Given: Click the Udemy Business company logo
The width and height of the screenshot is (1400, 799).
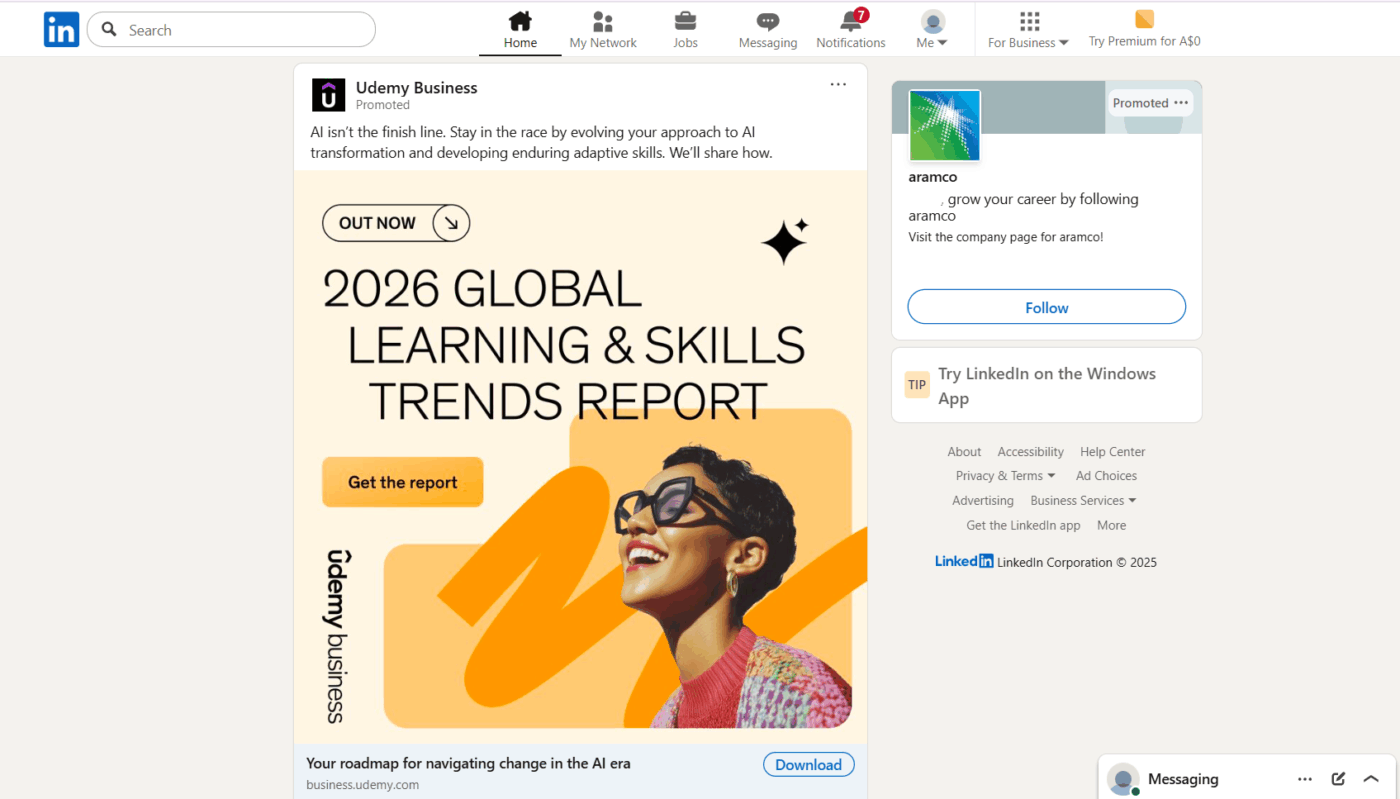Looking at the screenshot, I should pyautogui.click(x=329, y=94).
